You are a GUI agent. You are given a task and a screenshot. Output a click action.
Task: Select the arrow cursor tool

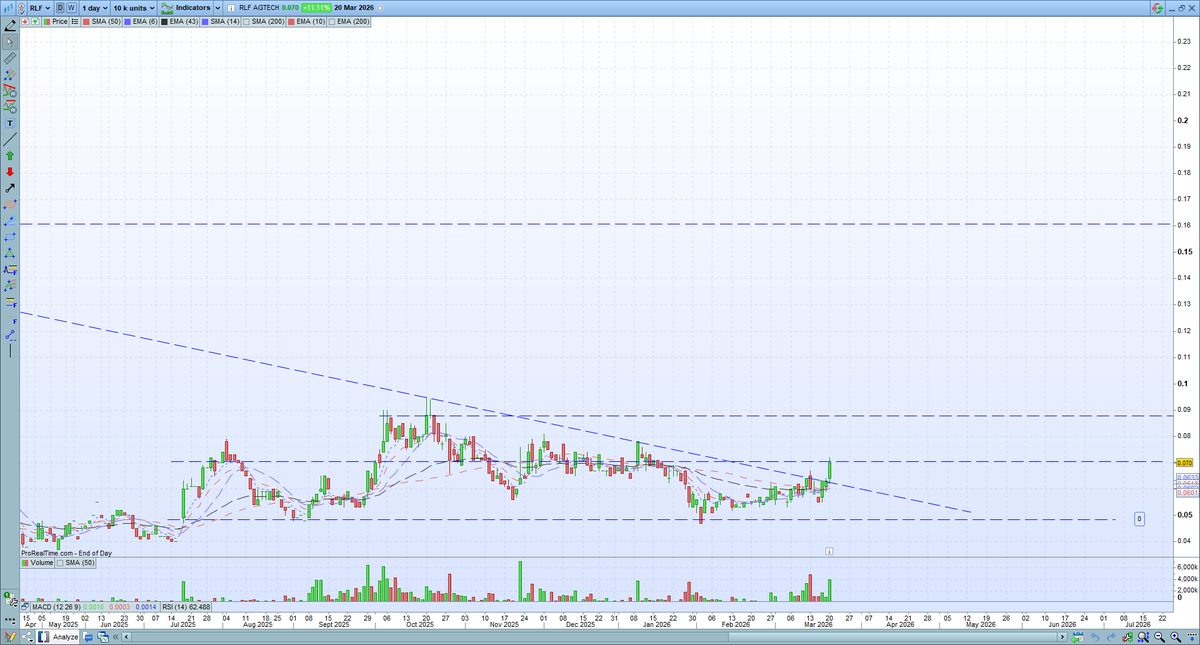coord(10,42)
